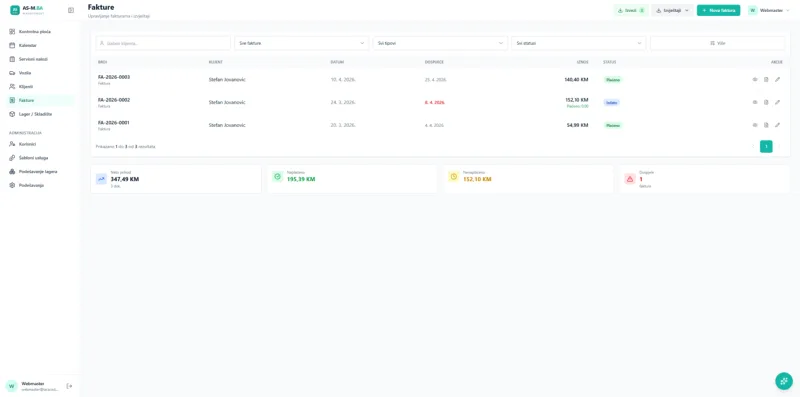The height and width of the screenshot is (397, 800).
Task: Click Stefan Jovanovic in the FA-2026-0003 row
Action: click(x=227, y=80)
